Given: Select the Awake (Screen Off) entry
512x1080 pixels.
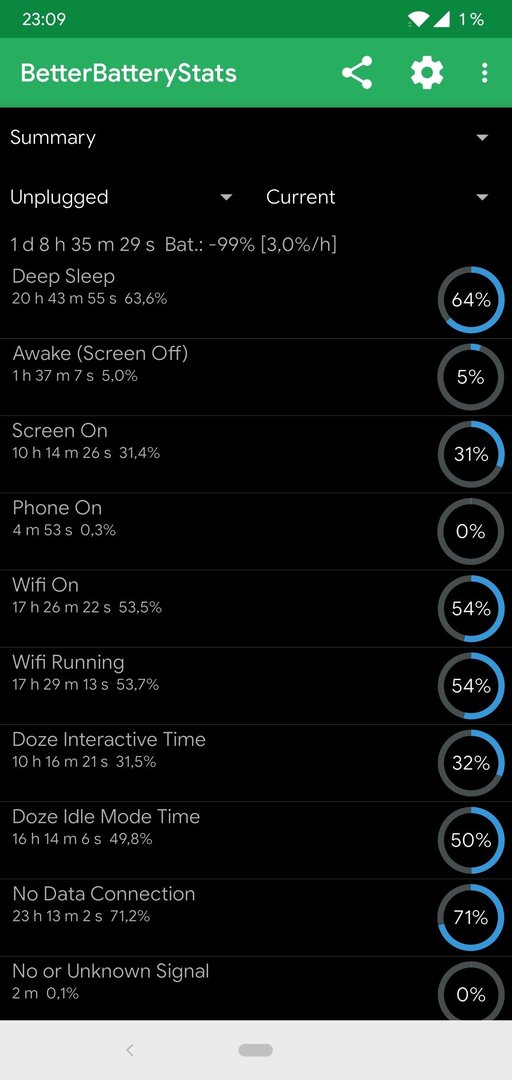Looking at the screenshot, I should 256,377.
